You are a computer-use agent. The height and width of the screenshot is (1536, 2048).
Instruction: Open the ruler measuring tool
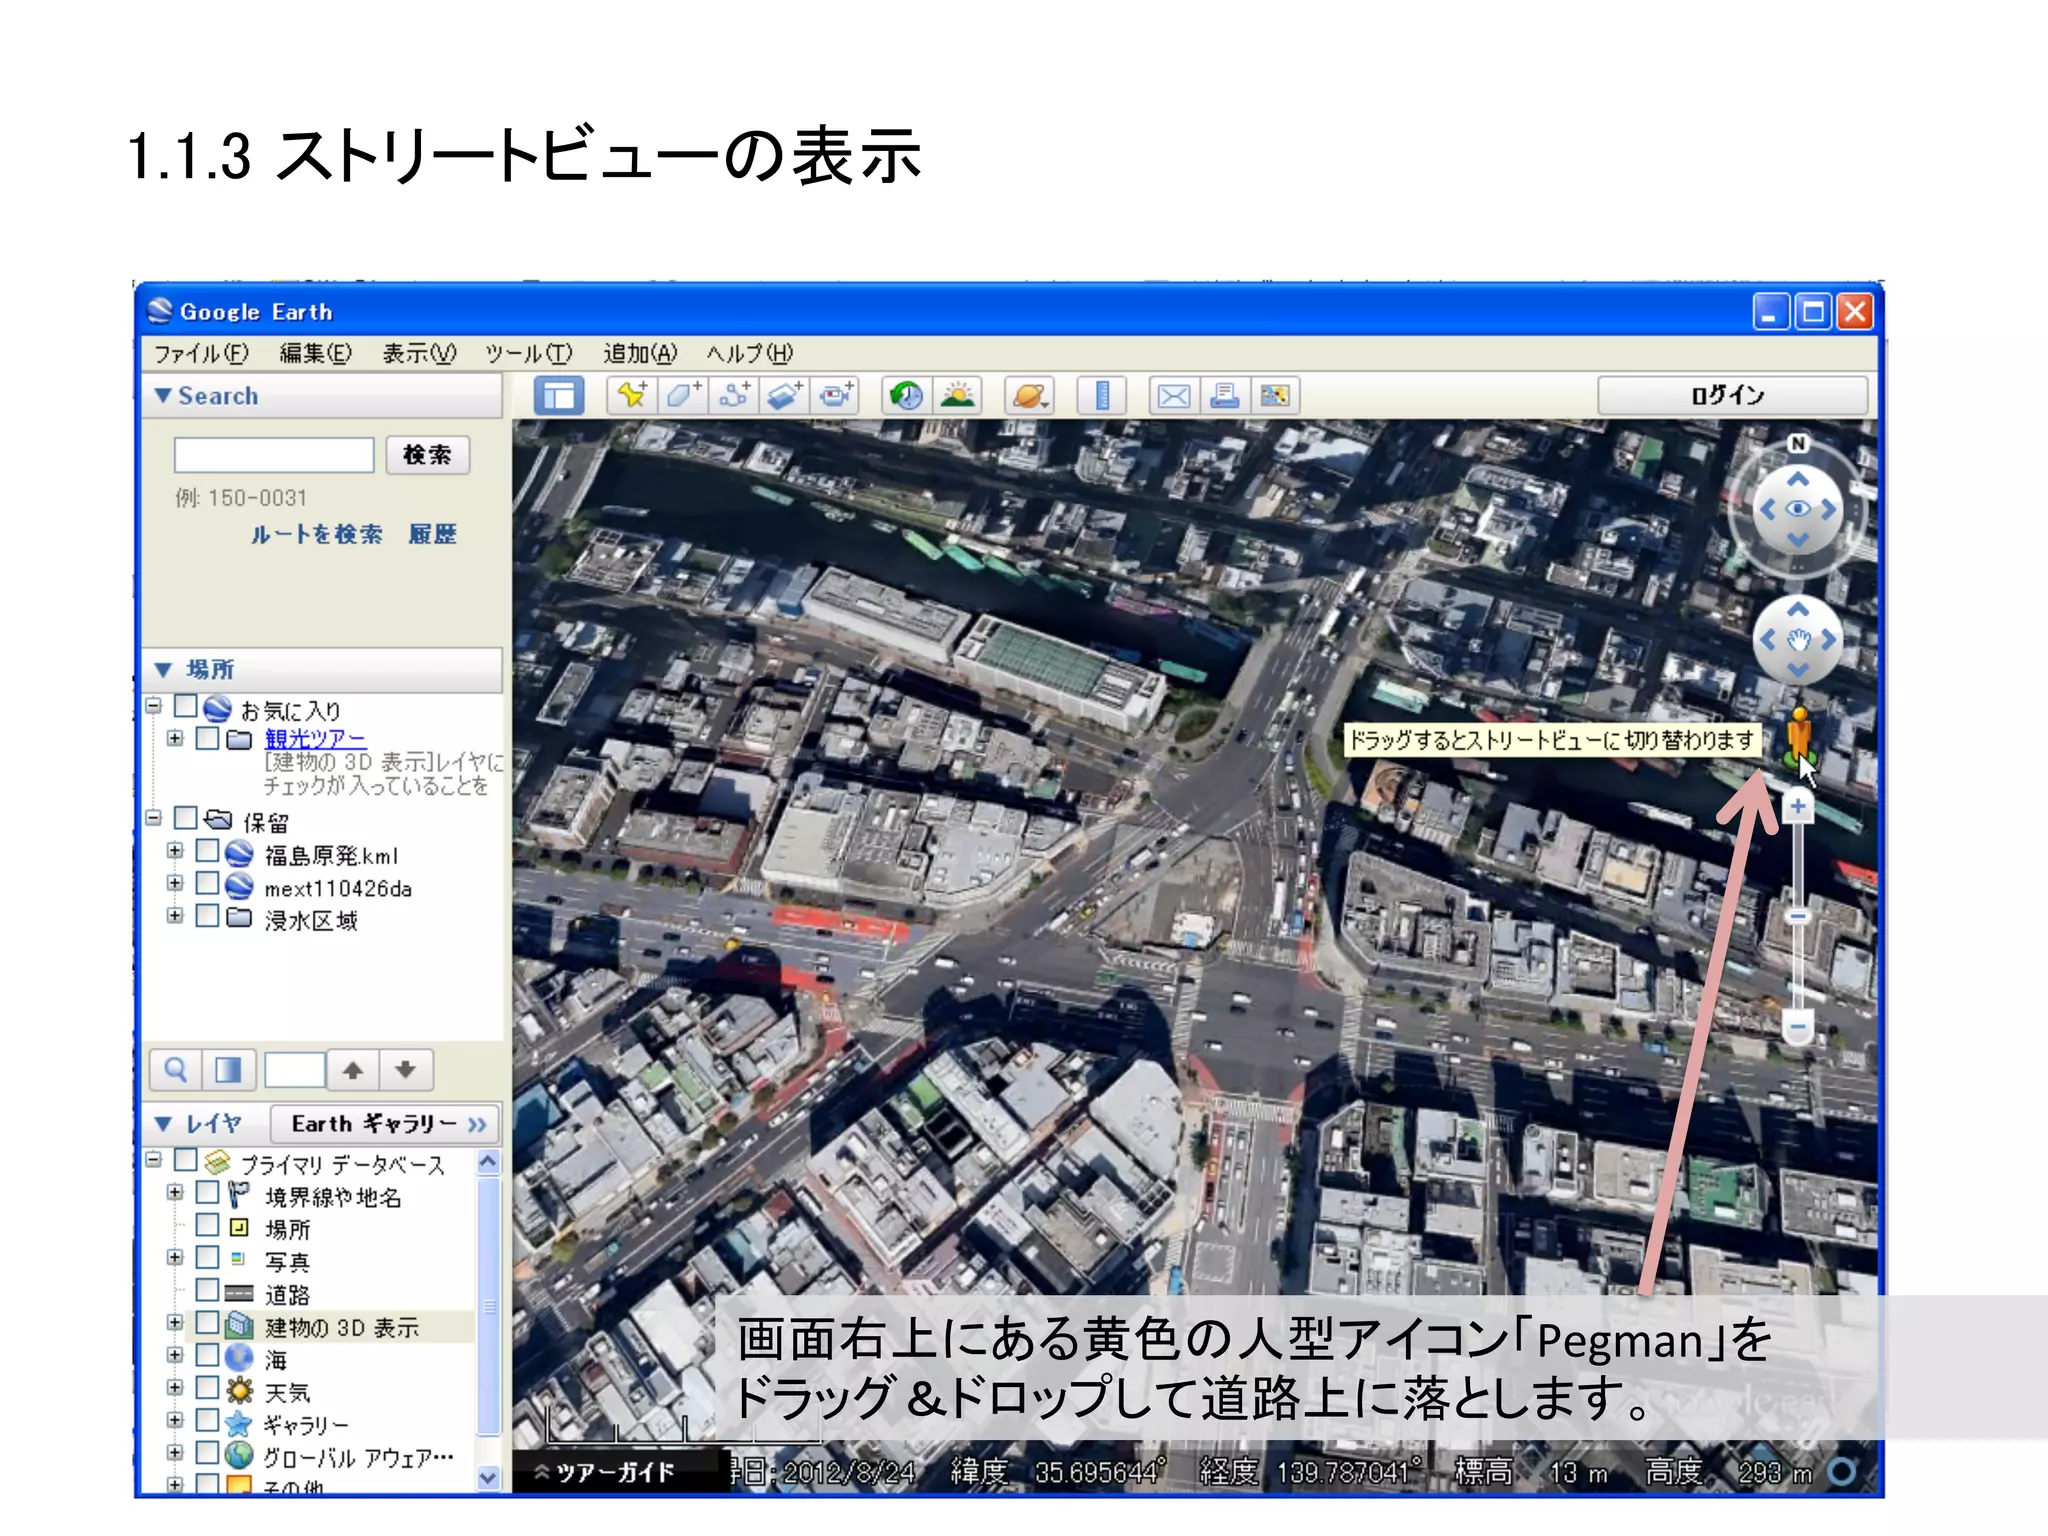[x=1102, y=396]
